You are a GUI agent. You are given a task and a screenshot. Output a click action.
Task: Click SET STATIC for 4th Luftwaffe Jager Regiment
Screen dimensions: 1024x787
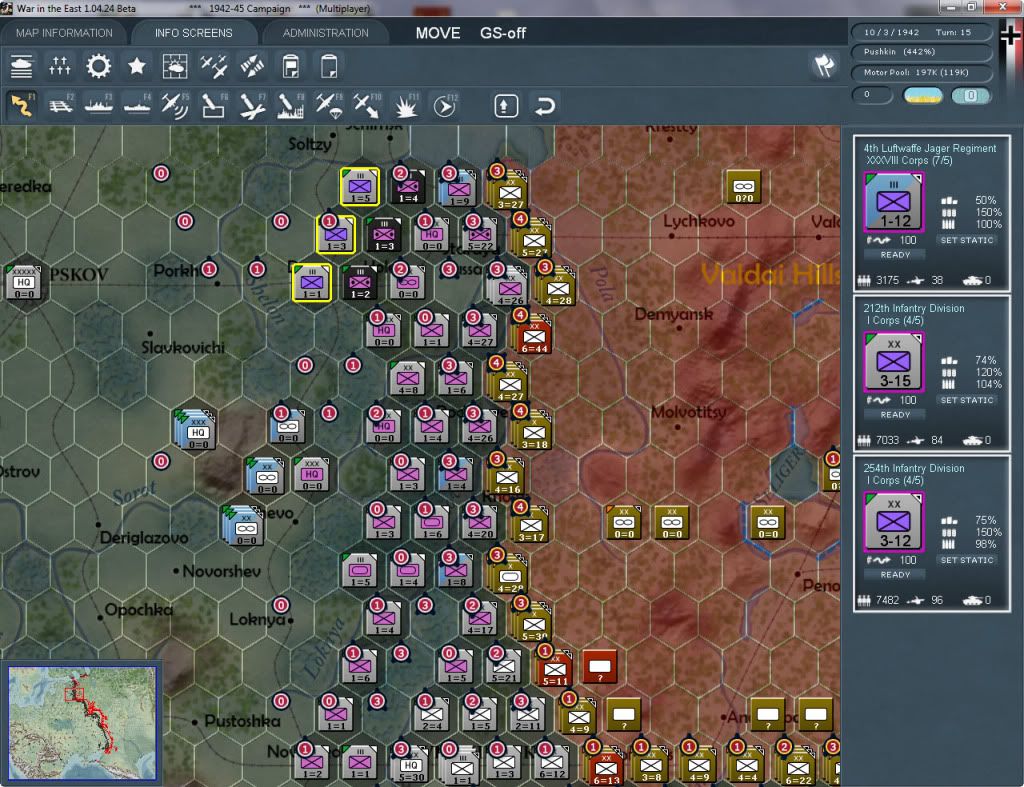[967, 240]
